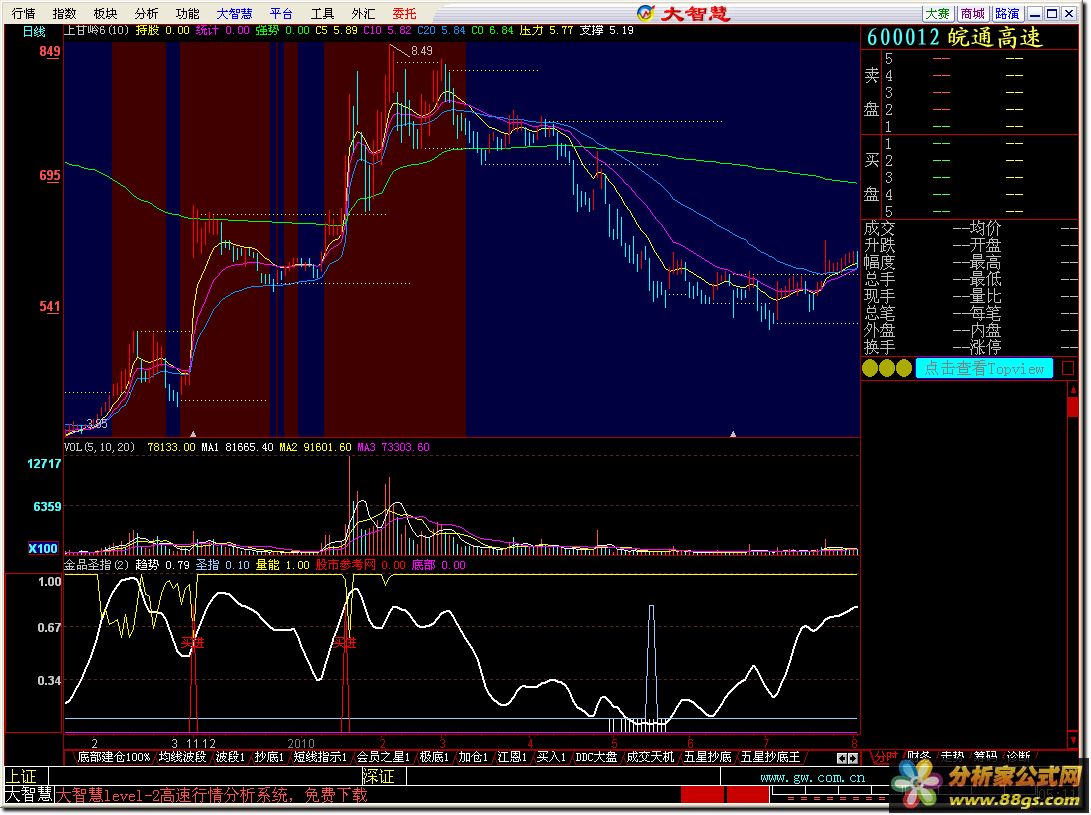Minimize the 大智慧 window

1035,14
